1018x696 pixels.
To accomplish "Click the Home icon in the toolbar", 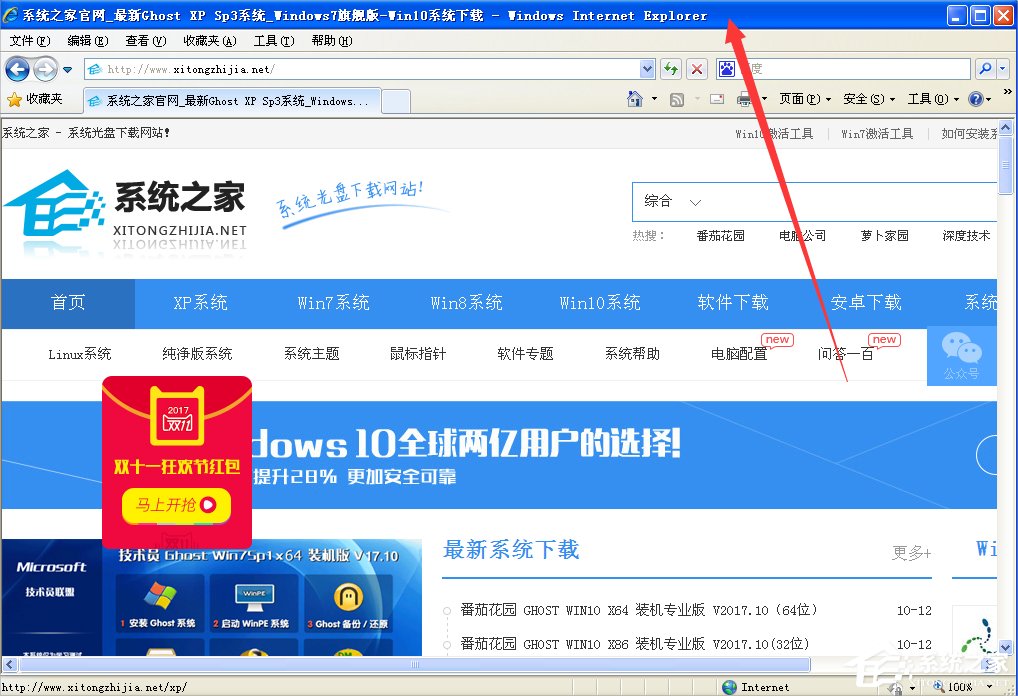I will point(635,99).
